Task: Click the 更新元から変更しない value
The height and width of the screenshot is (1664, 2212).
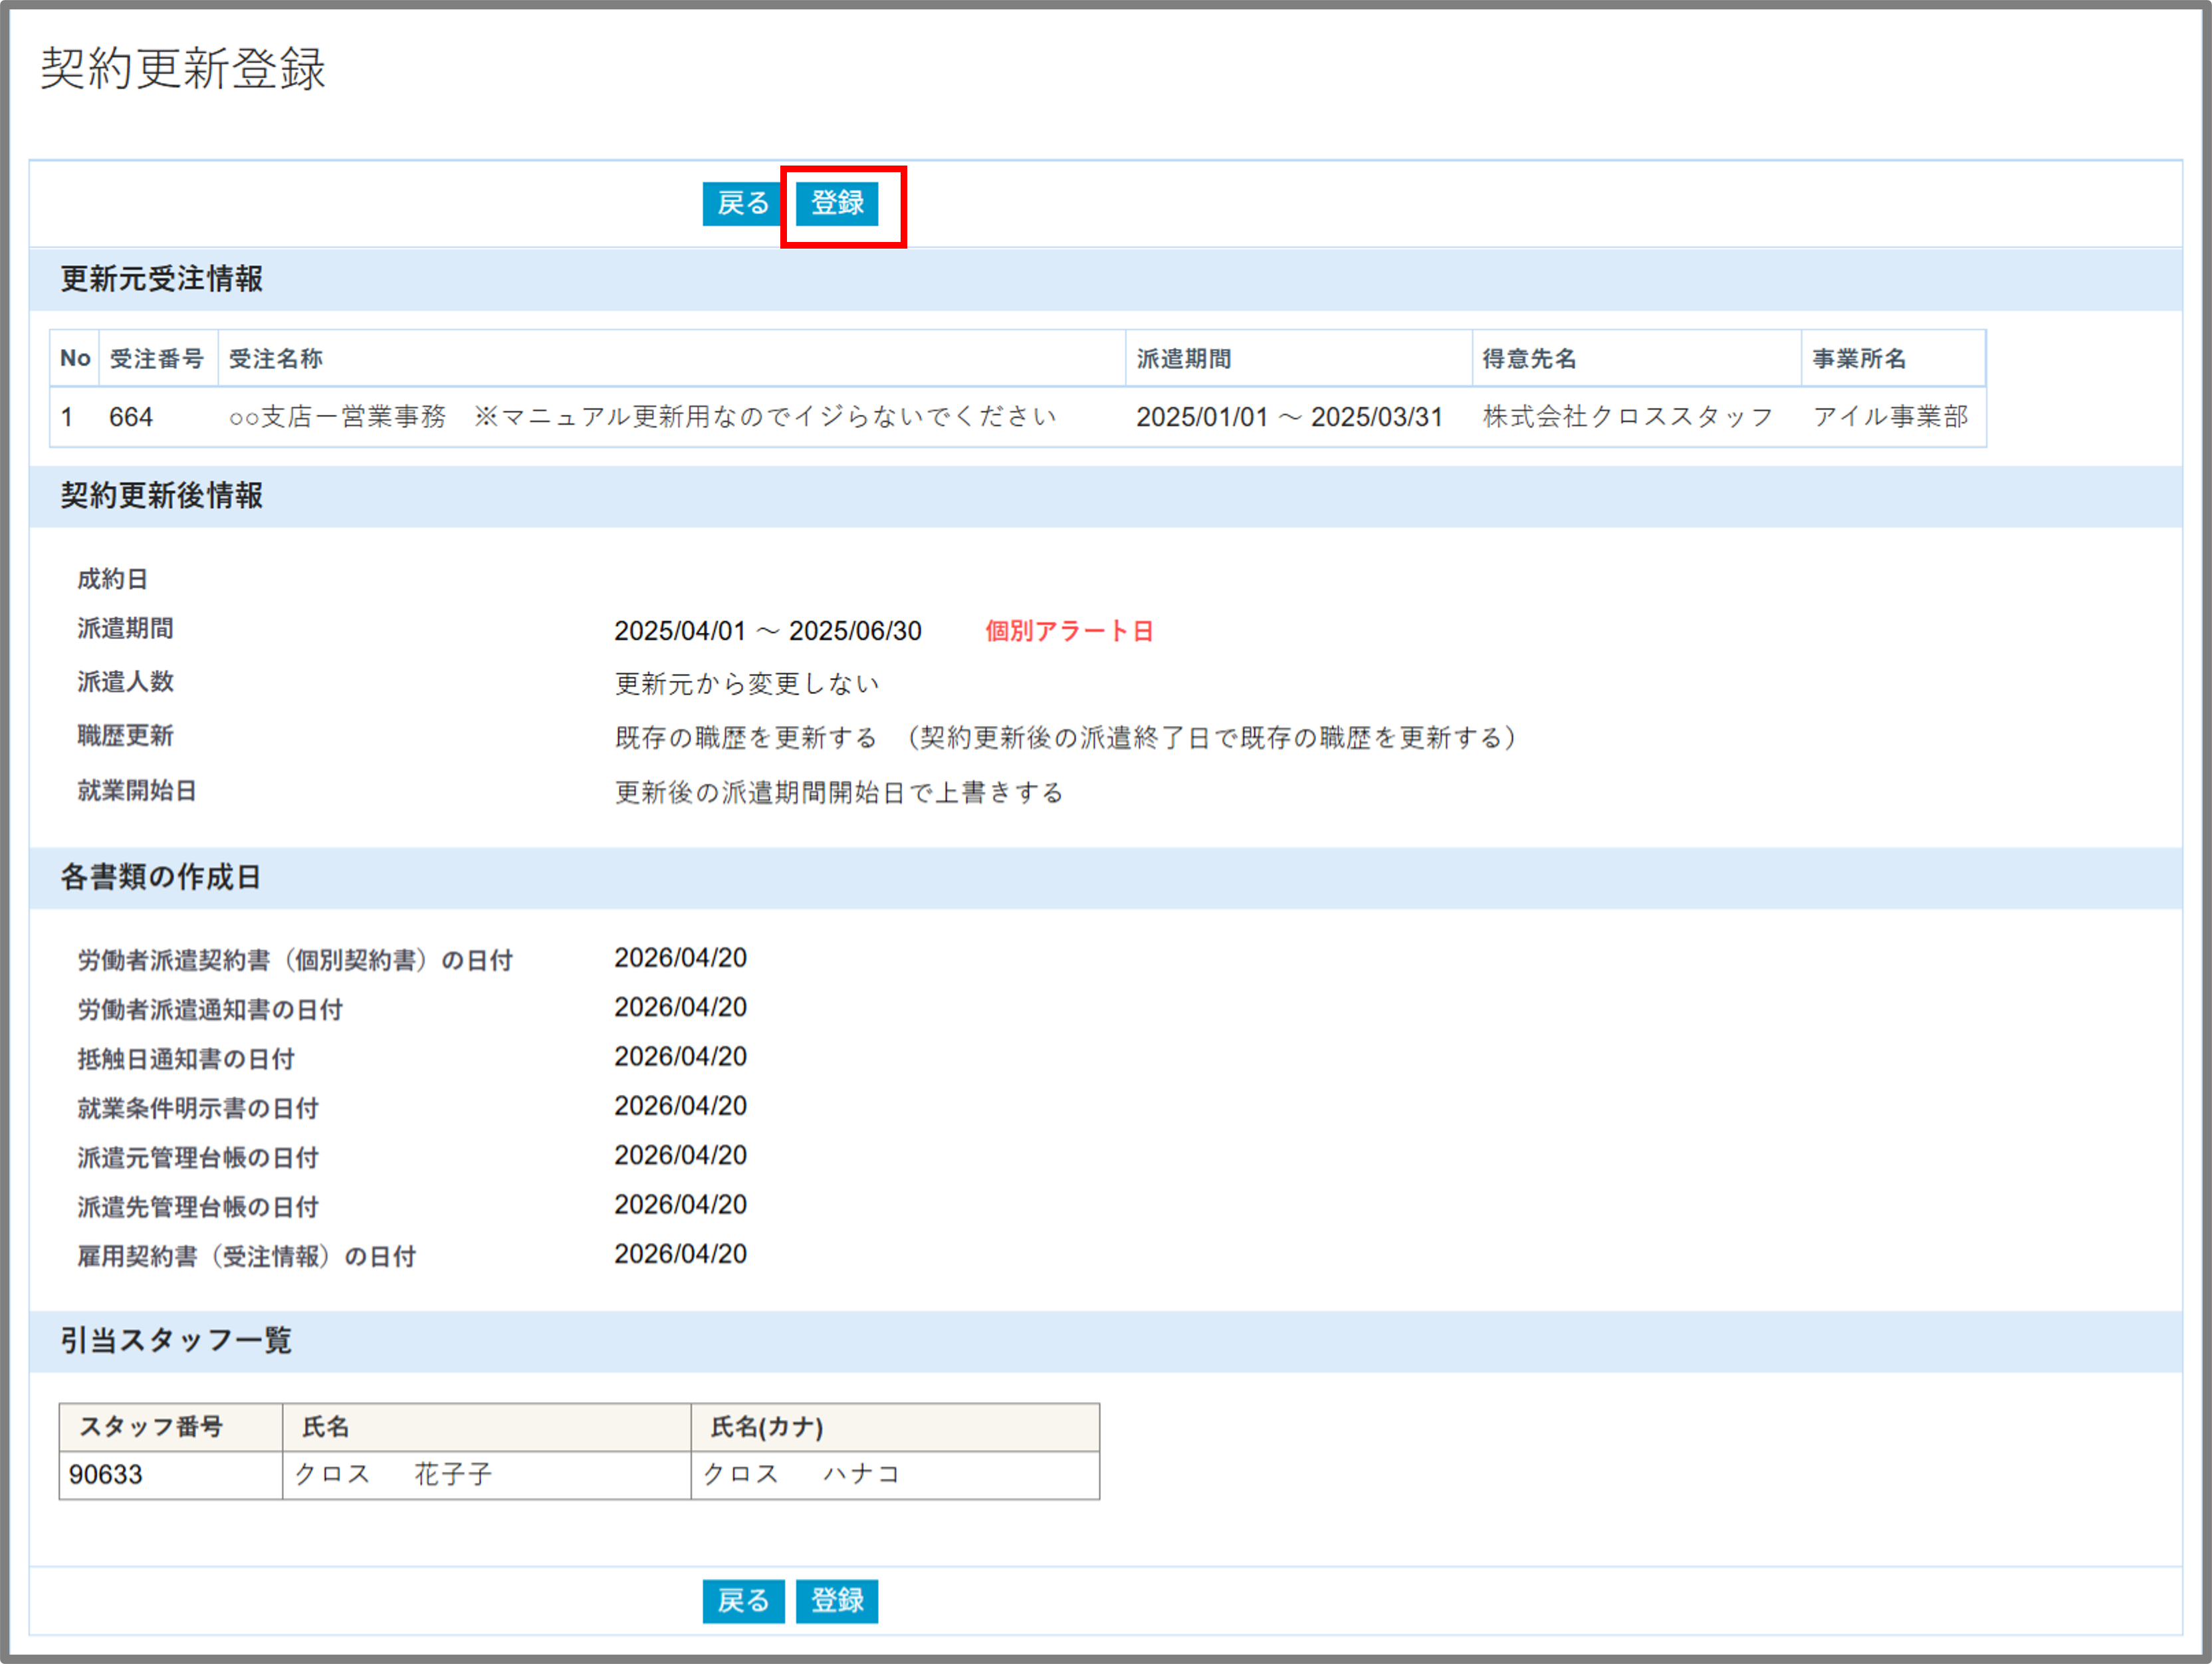Action: click(747, 684)
